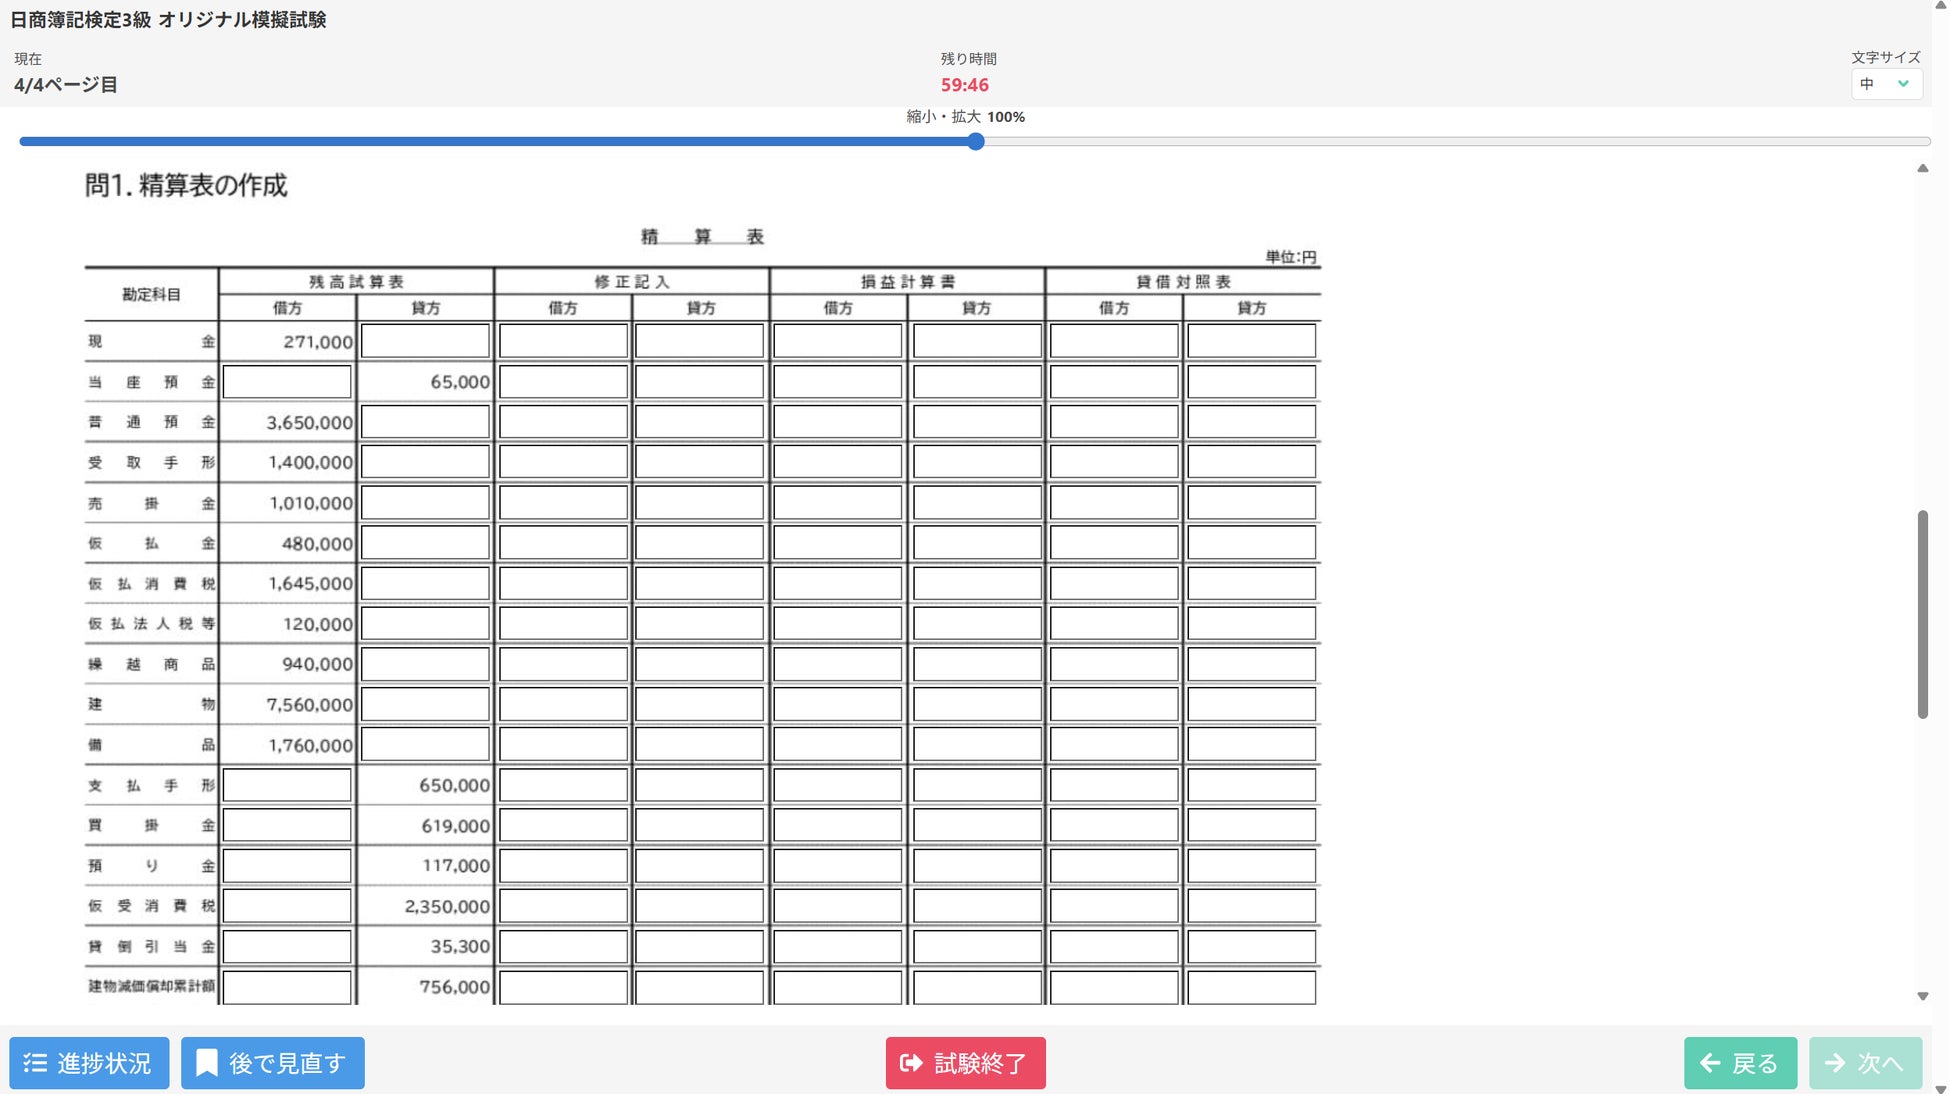Viewport: 1950px width, 1094px height.
Task: Click 現金 trial balance credit input field
Action: (425, 341)
